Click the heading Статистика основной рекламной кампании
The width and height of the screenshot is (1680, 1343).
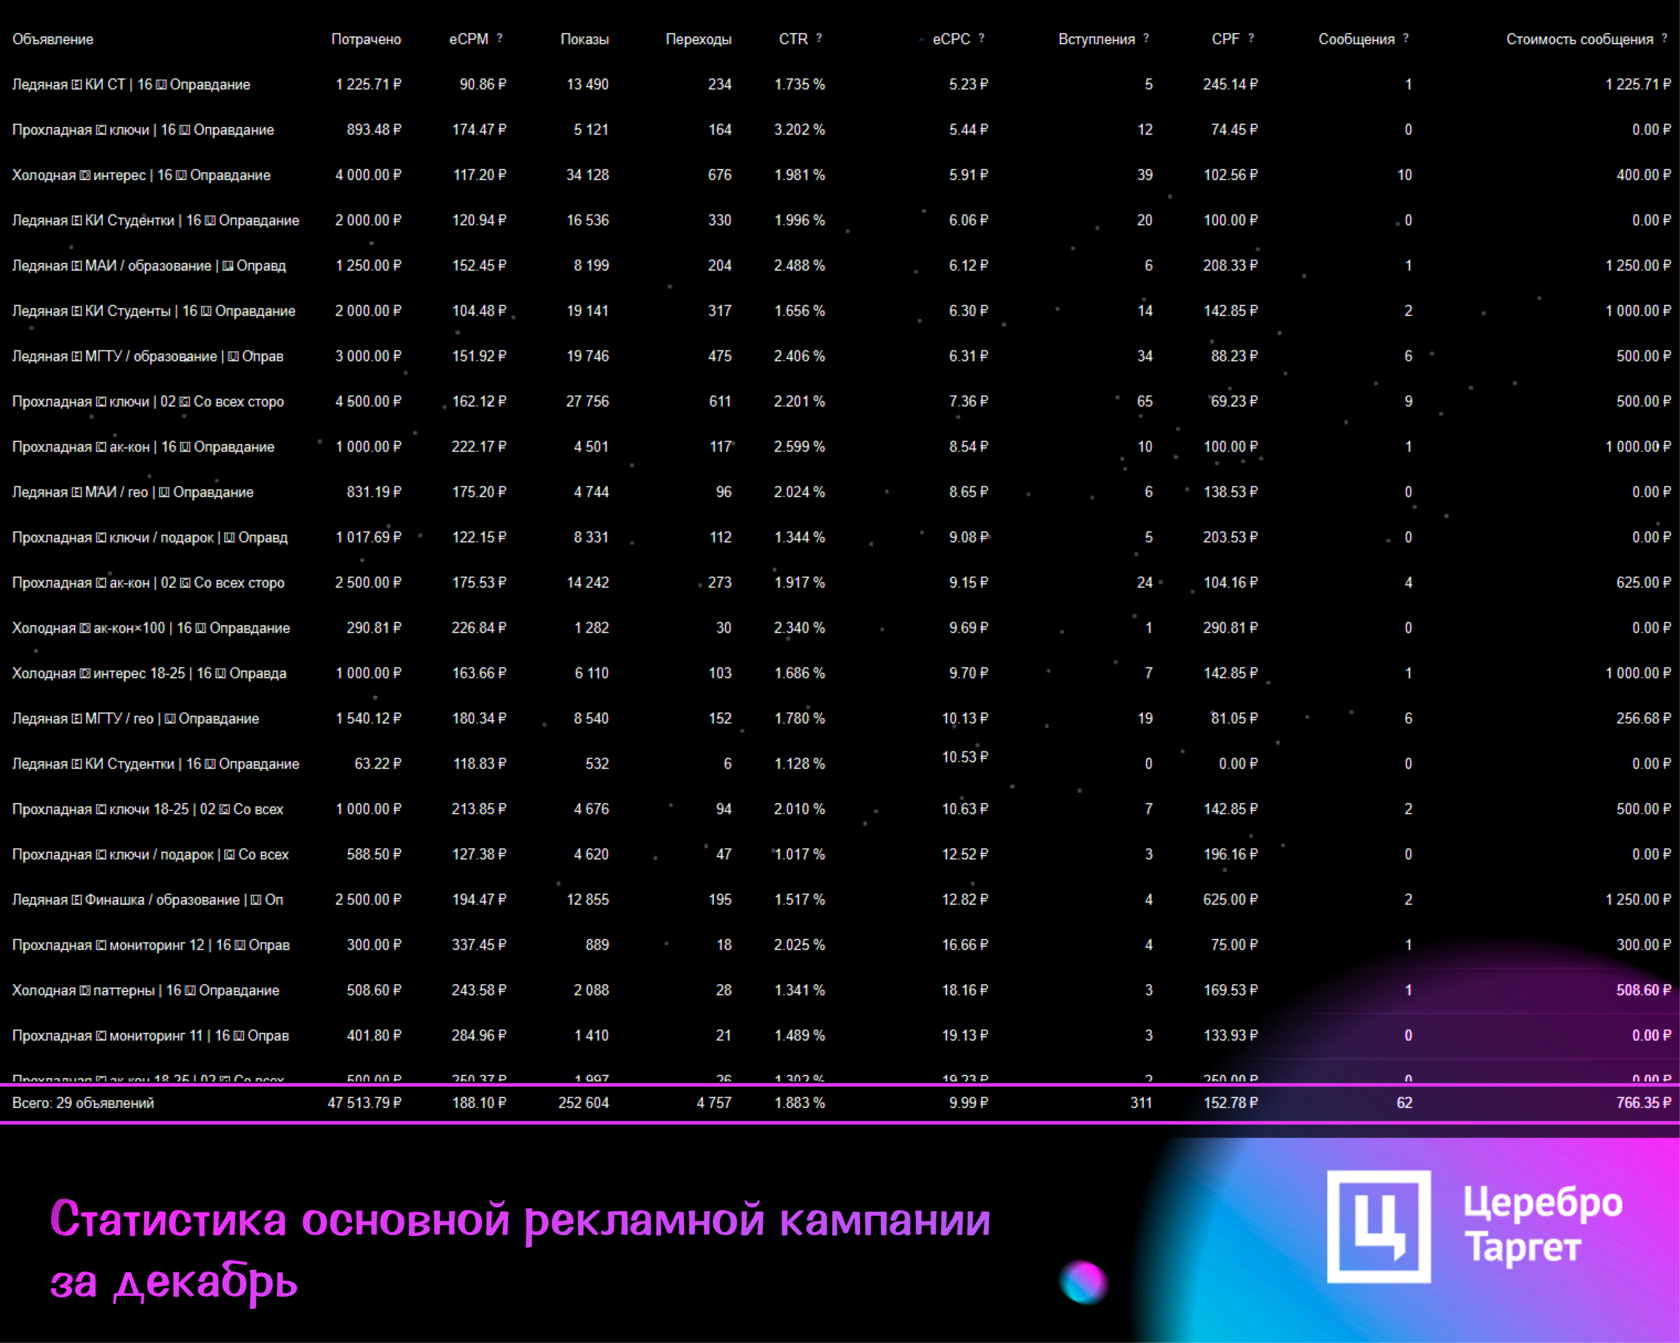520,1220
